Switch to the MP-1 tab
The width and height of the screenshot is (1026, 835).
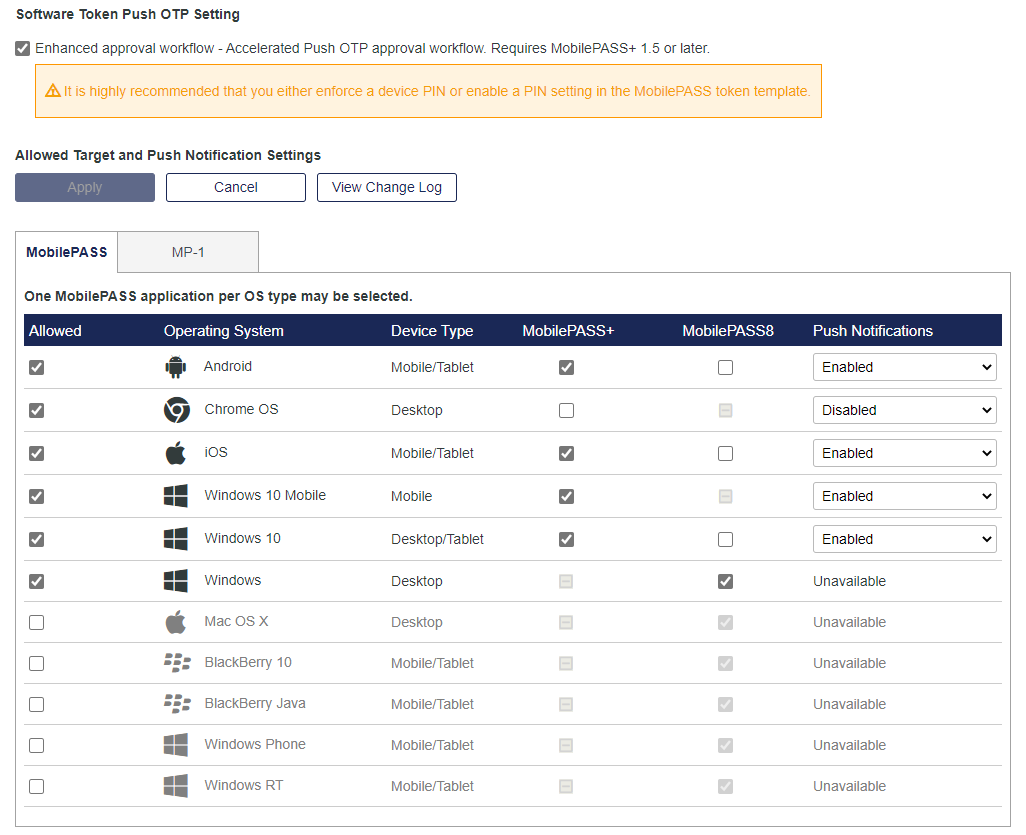click(188, 252)
